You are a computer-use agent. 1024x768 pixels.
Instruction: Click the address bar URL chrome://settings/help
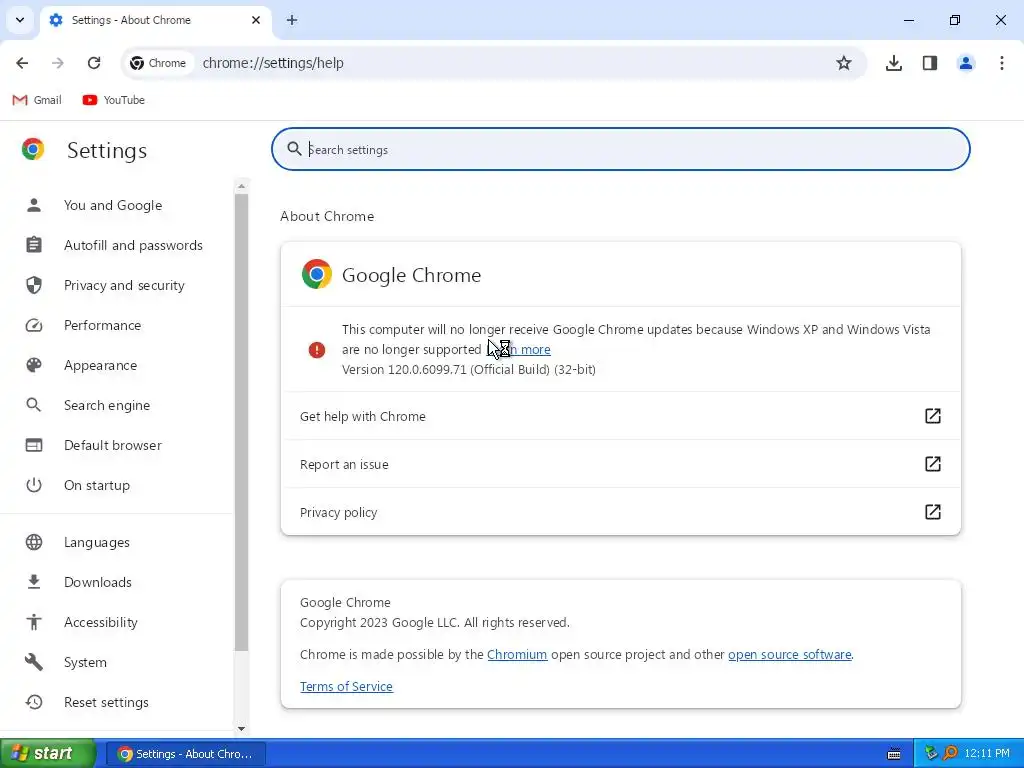(273, 63)
